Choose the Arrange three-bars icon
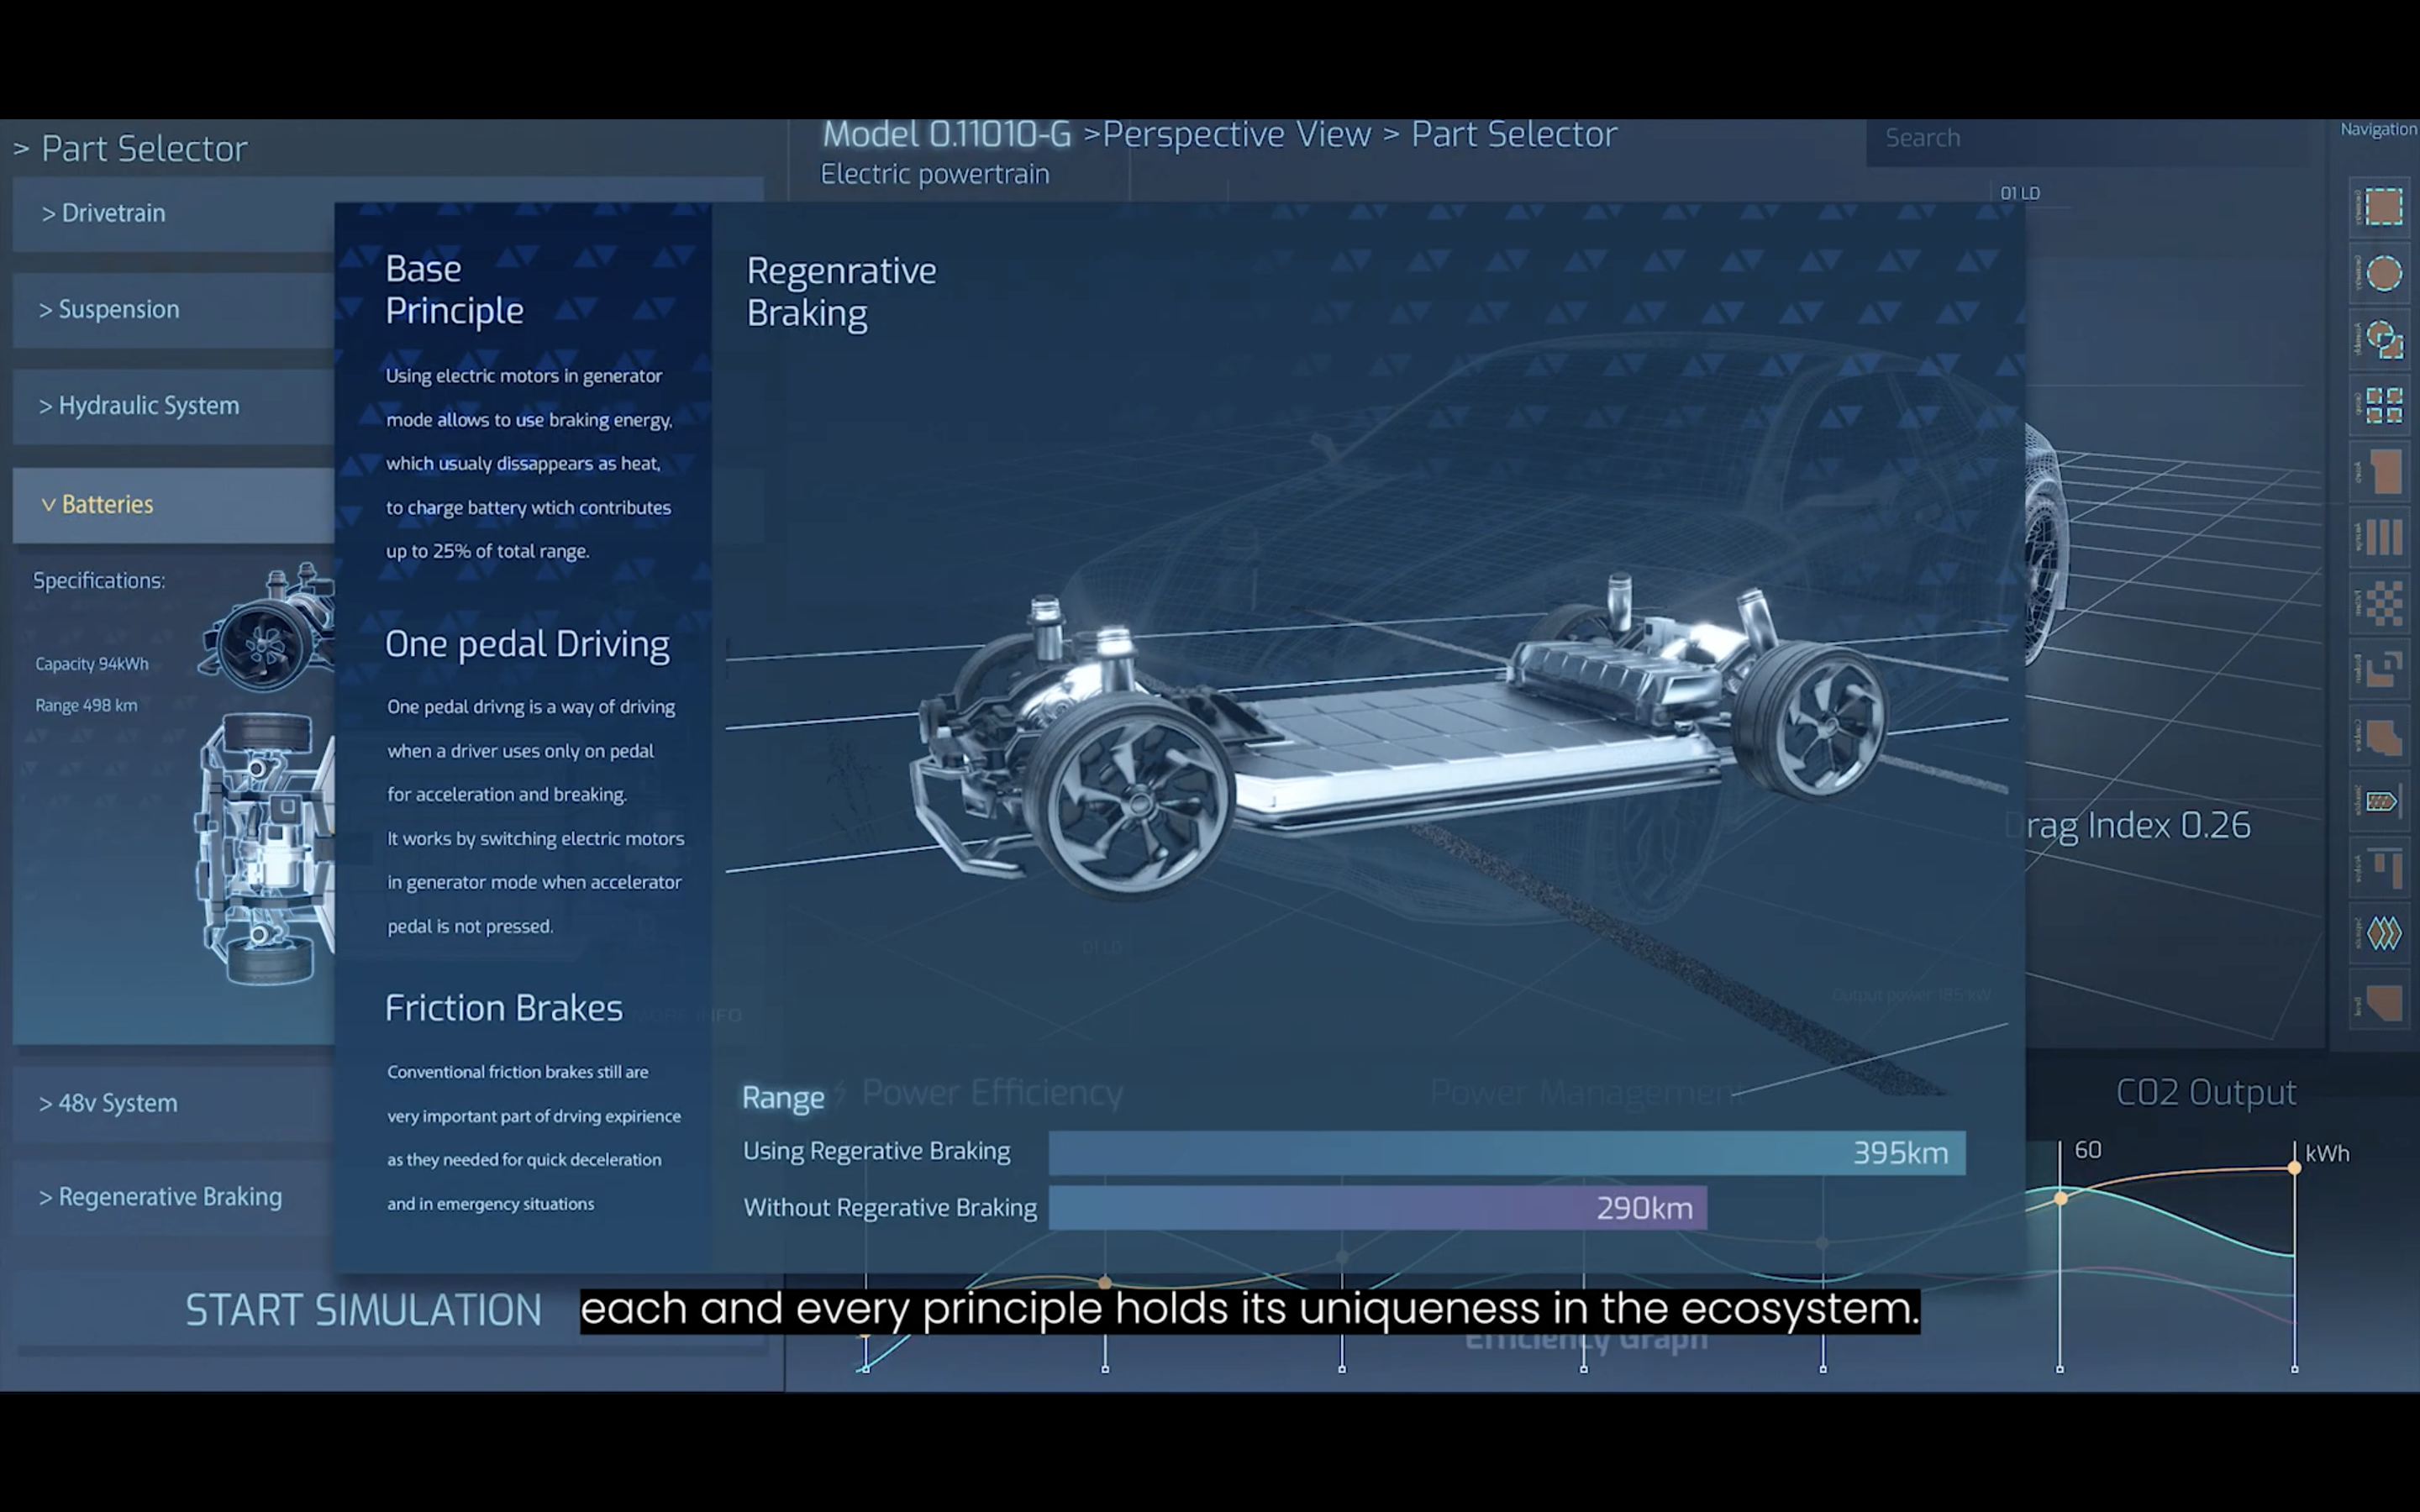Image resolution: width=2420 pixels, height=1512 pixels. (x=2382, y=537)
